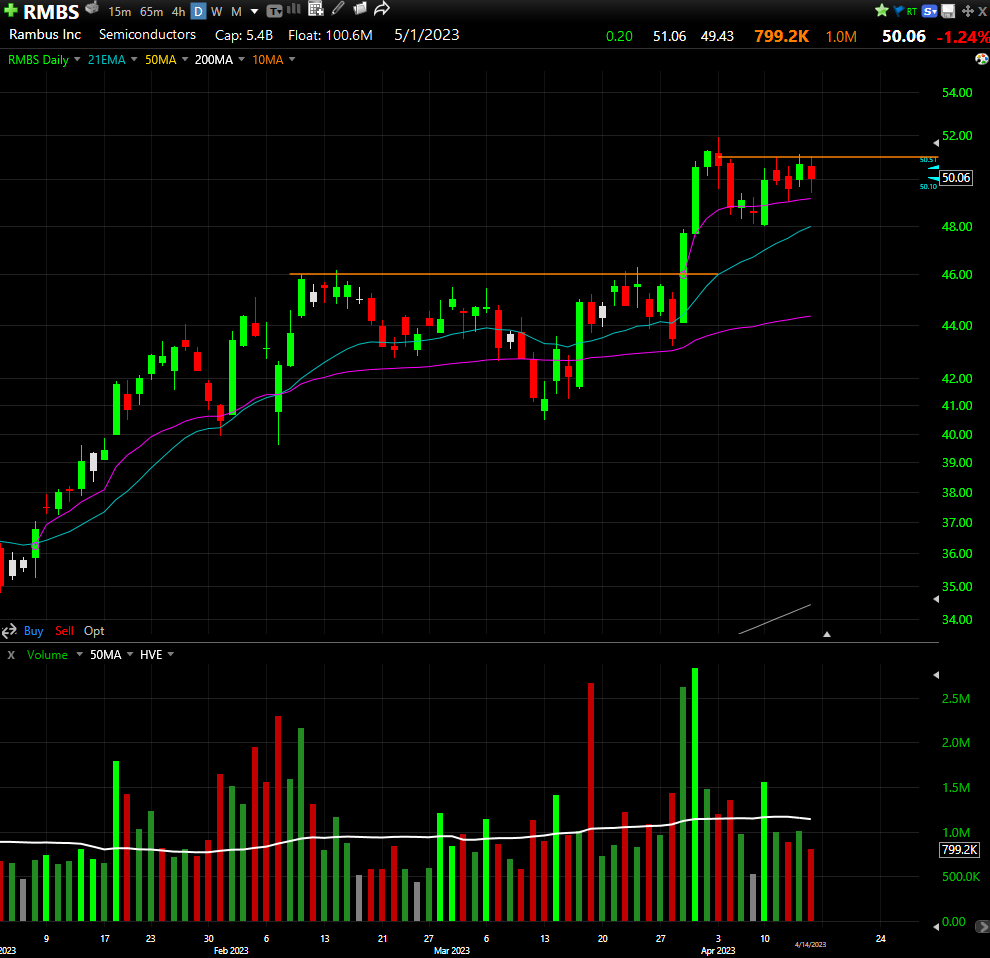
Task: Click the Buy button
Action: point(33,631)
